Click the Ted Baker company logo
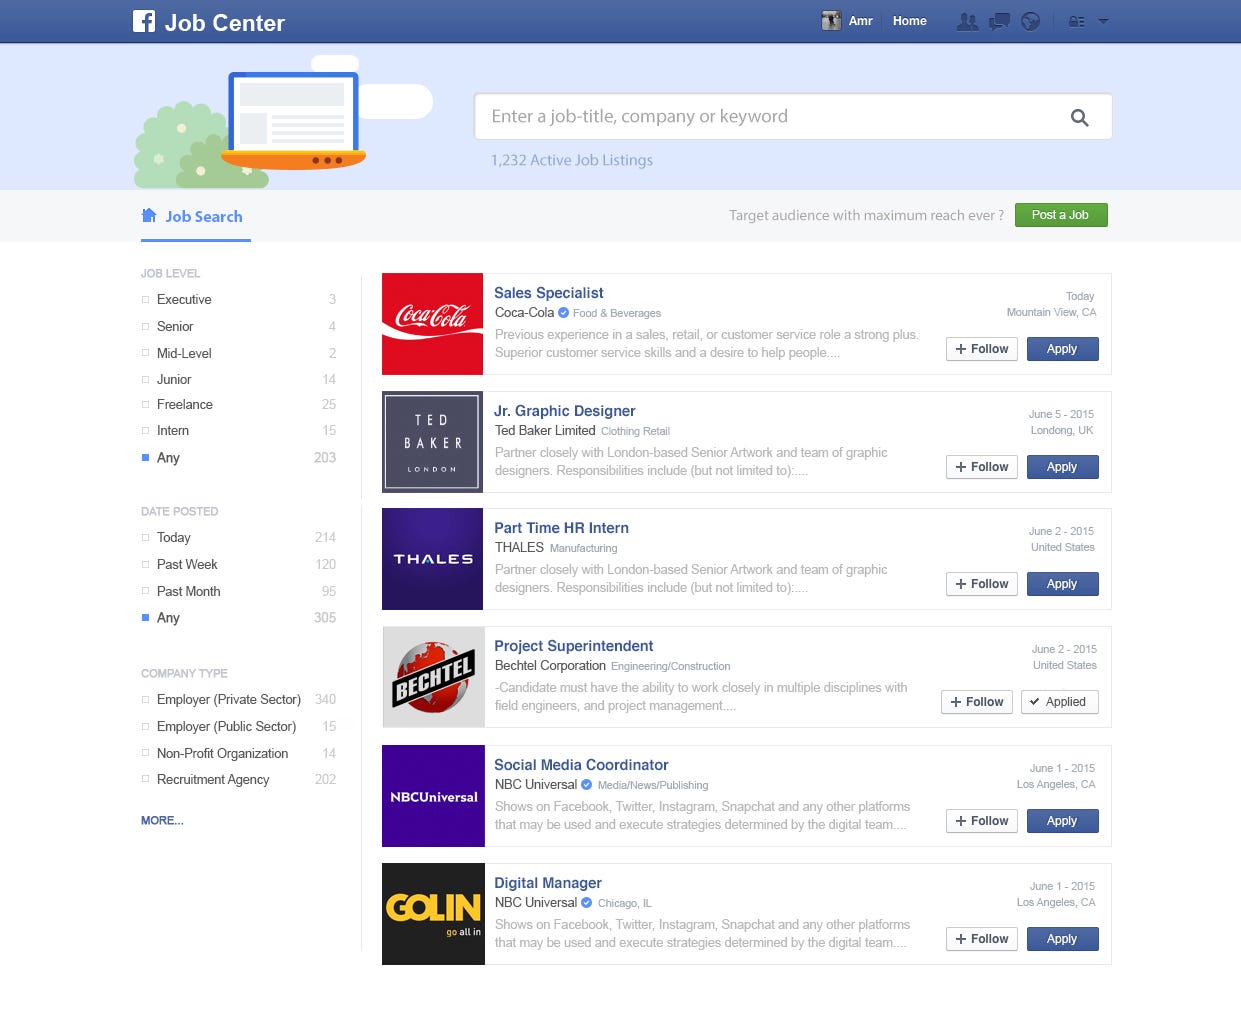The image size is (1241, 1034). (432, 442)
